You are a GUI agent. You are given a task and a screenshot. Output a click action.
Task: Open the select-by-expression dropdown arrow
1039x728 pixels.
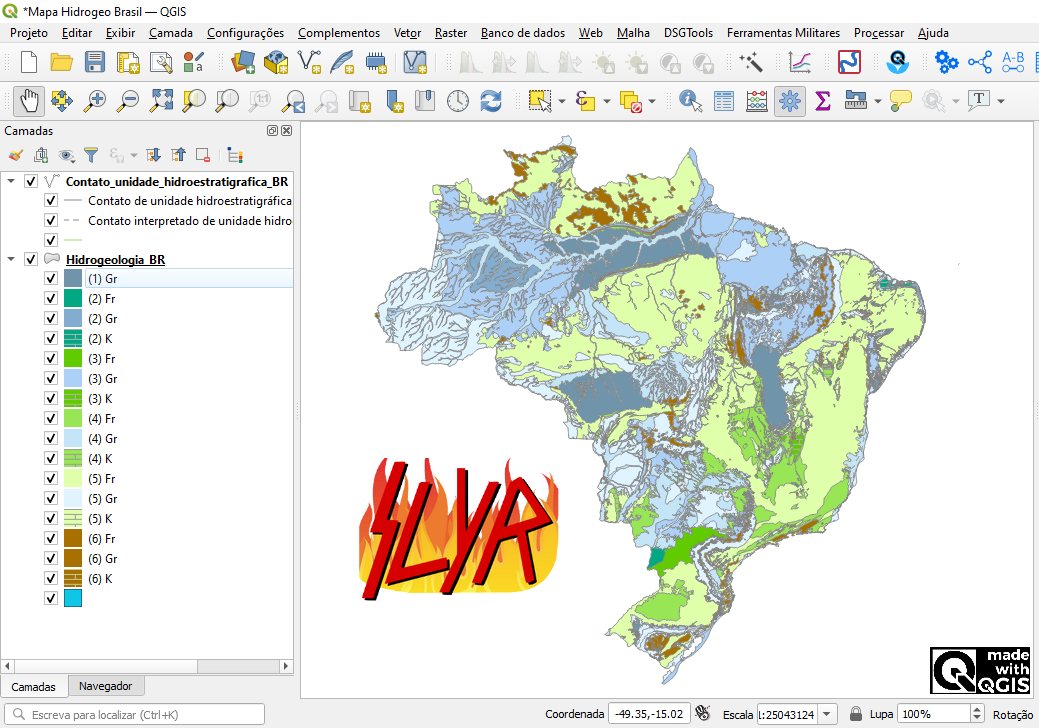[x=607, y=101]
